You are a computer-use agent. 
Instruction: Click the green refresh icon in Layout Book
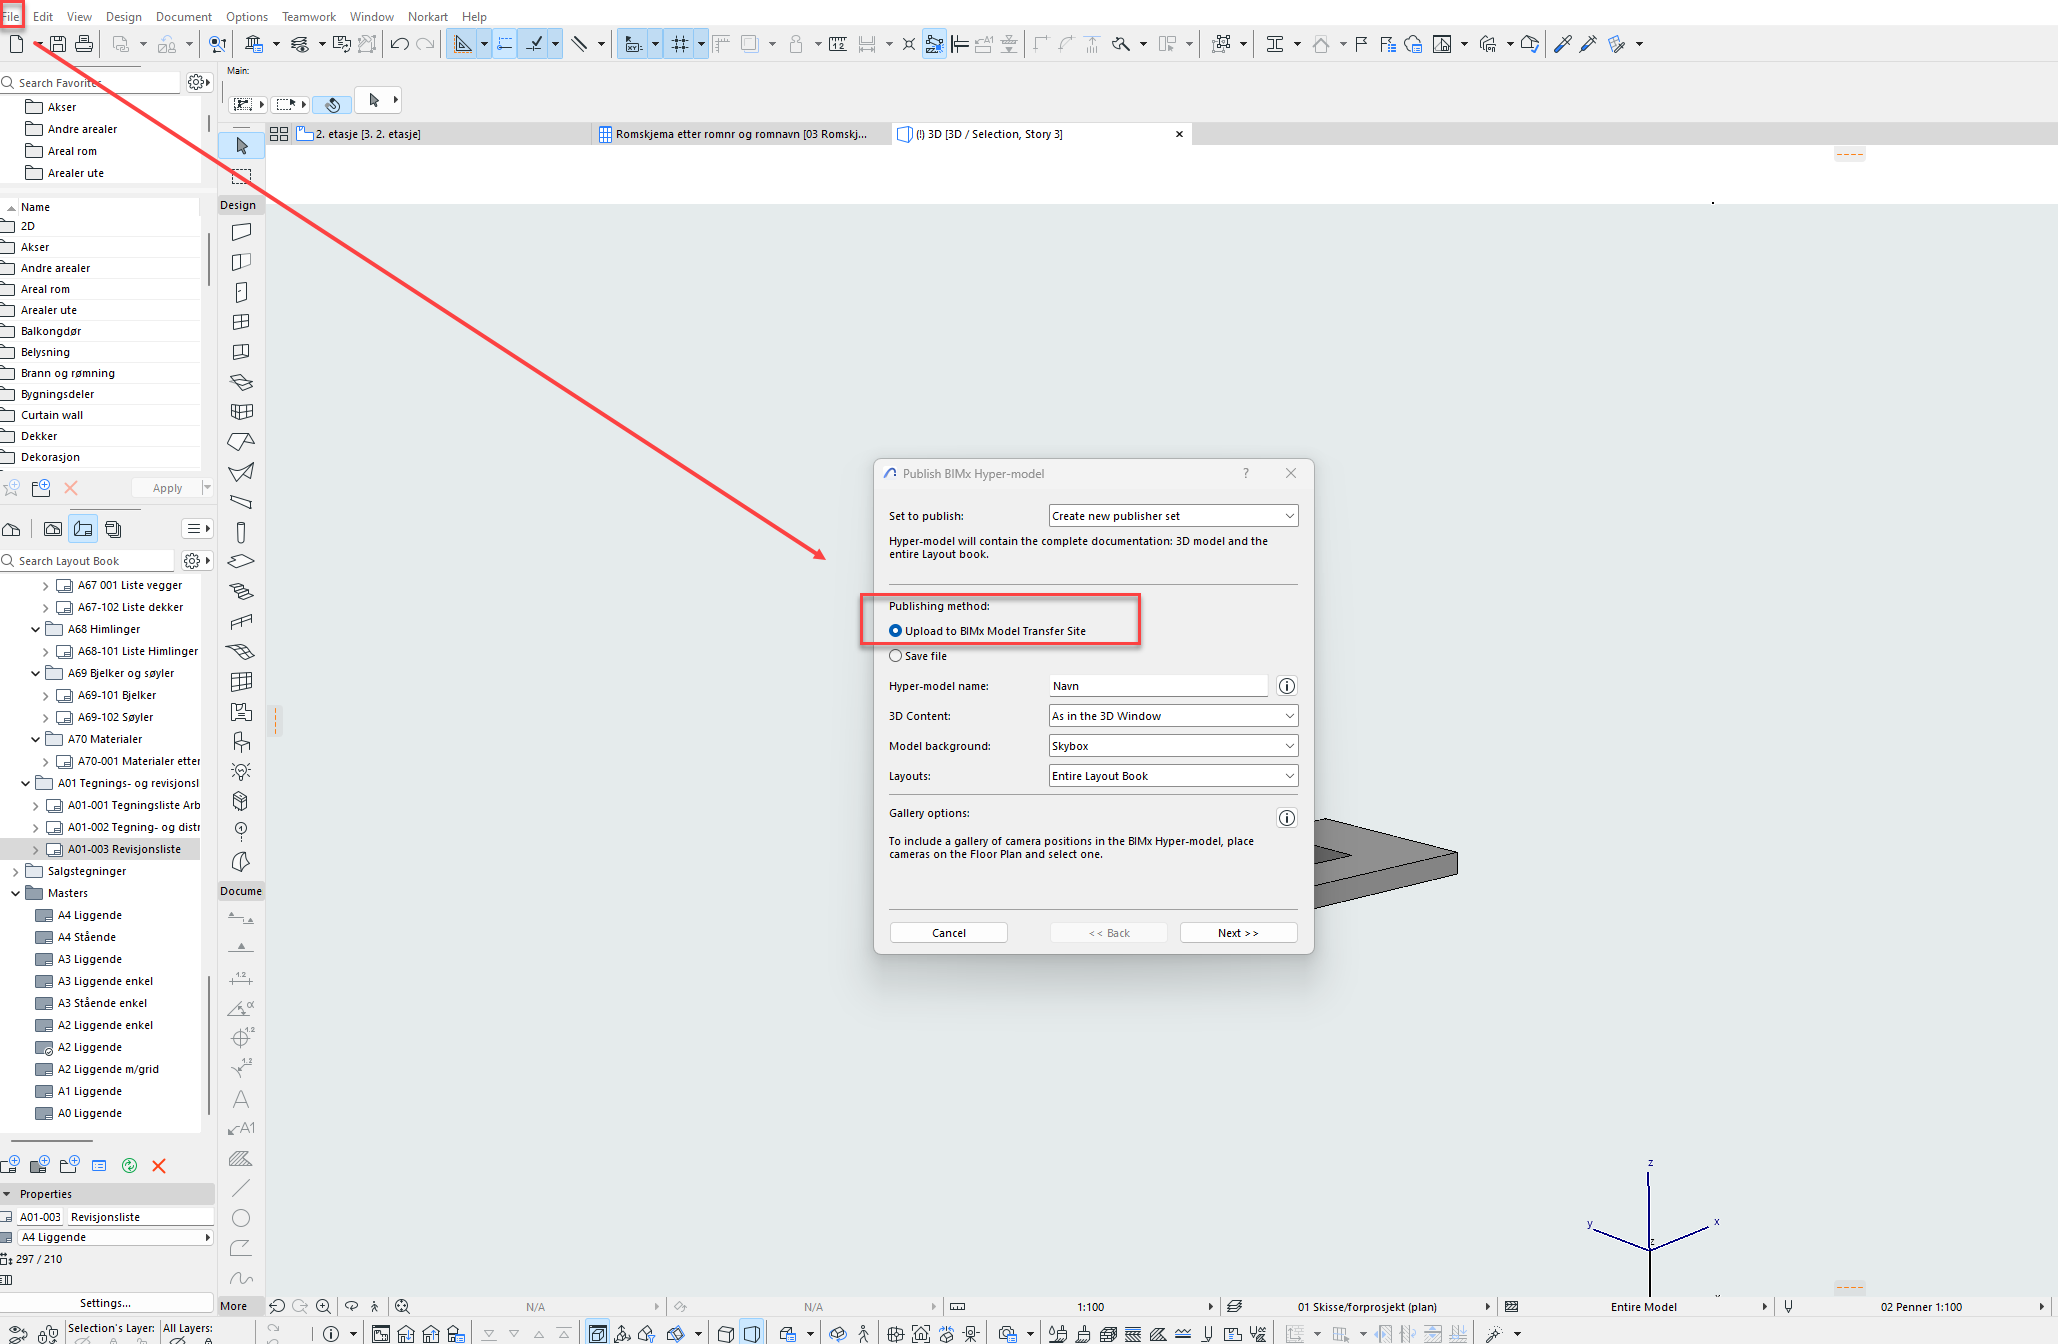click(x=129, y=1166)
